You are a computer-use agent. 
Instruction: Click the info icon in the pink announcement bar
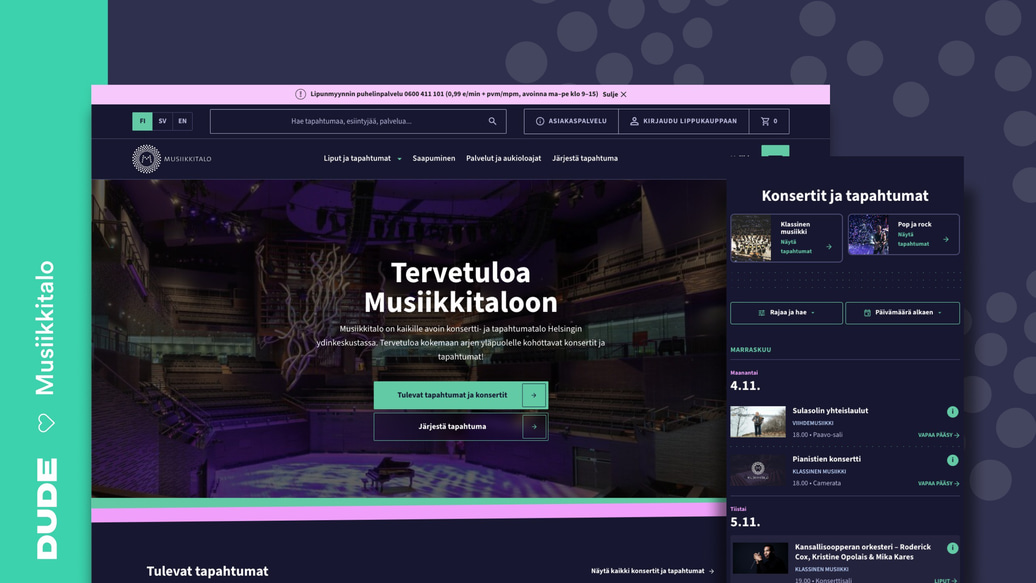click(x=301, y=95)
